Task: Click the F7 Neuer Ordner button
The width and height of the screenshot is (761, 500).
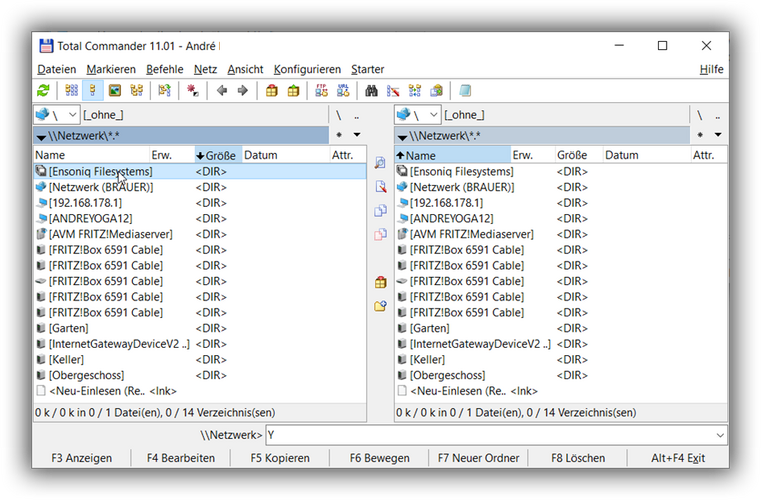Action: [479, 458]
